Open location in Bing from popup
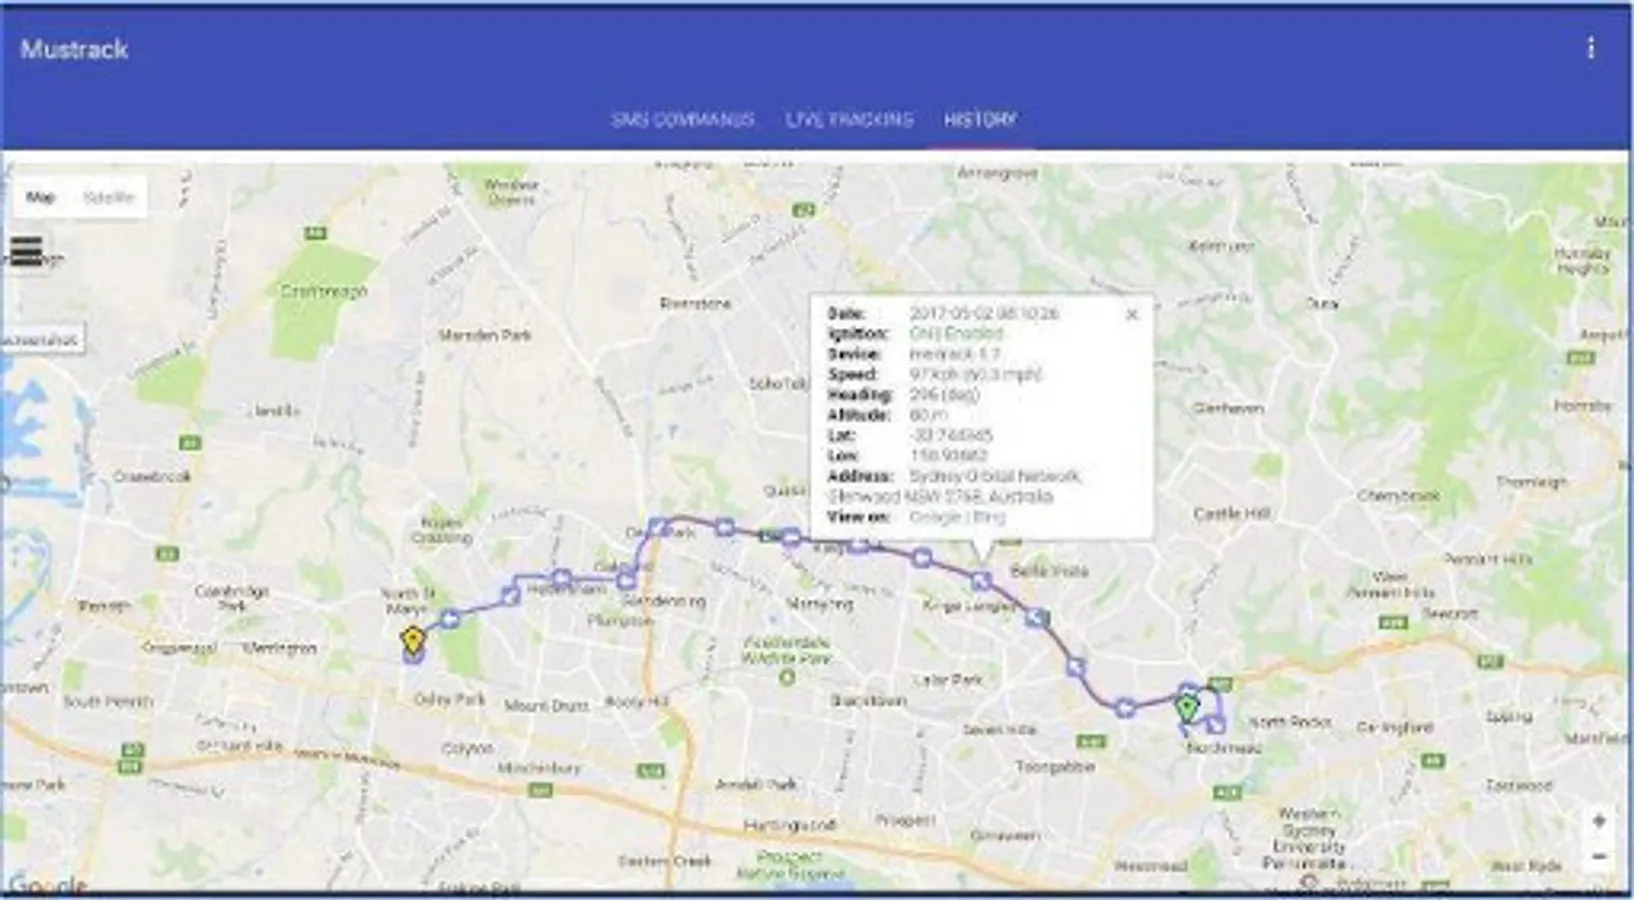 989,517
